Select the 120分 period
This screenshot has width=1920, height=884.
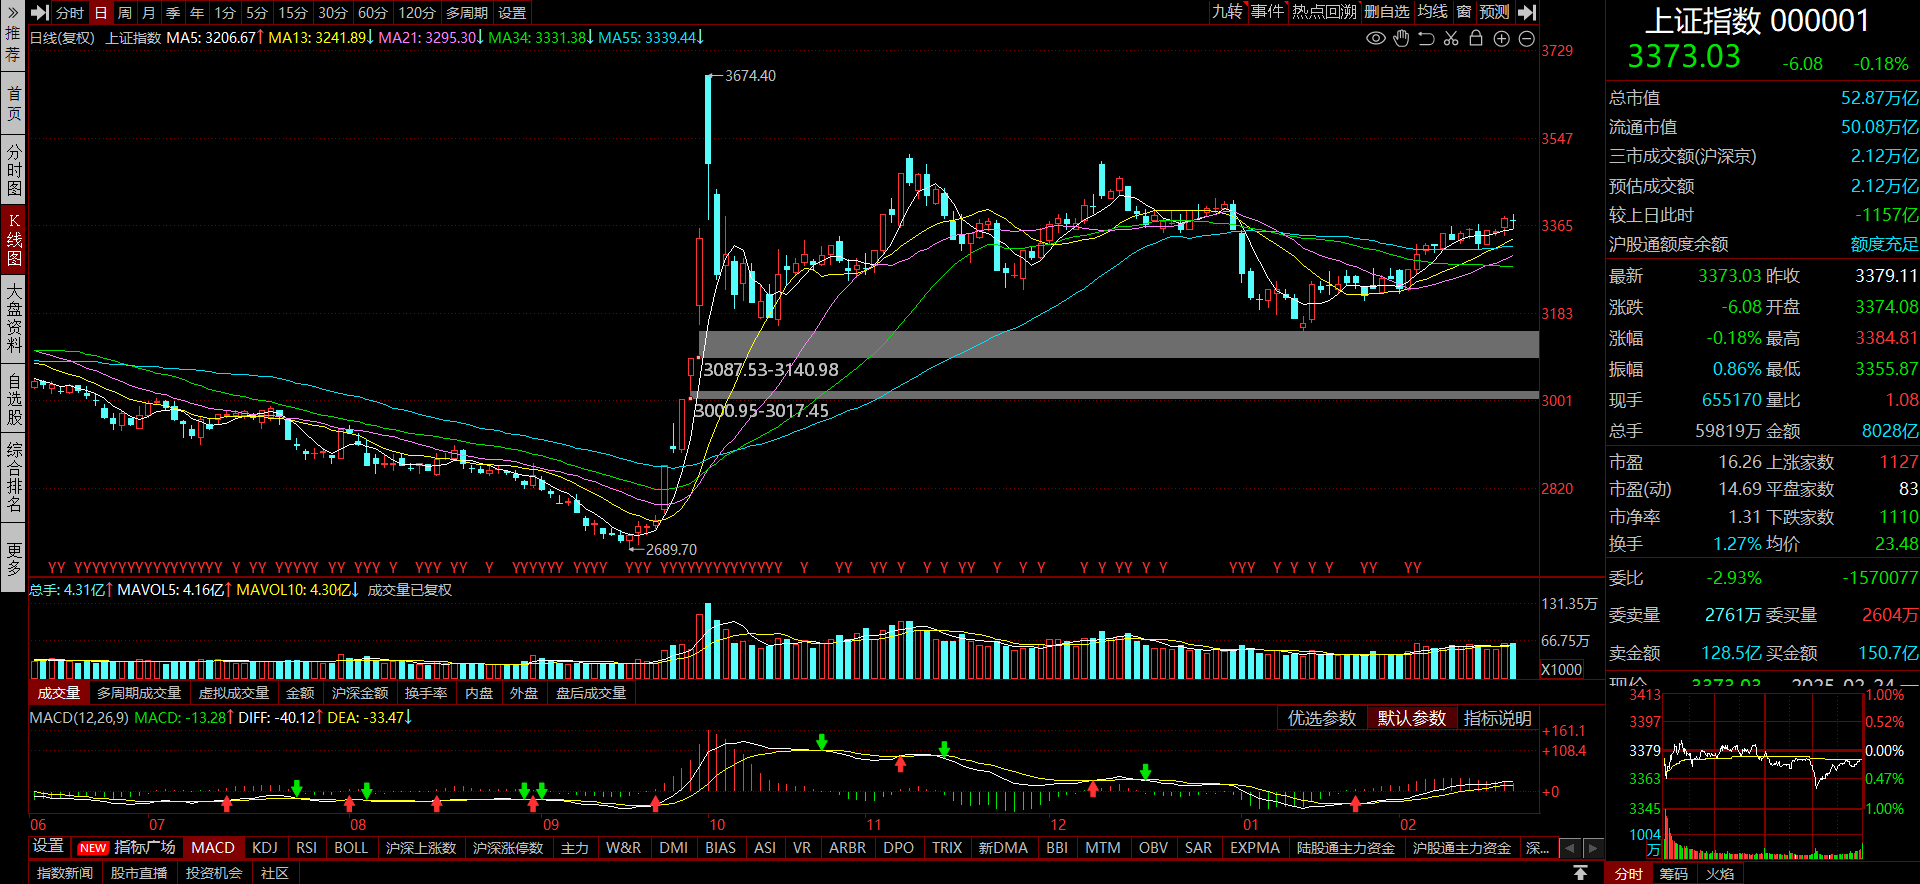click(x=417, y=12)
